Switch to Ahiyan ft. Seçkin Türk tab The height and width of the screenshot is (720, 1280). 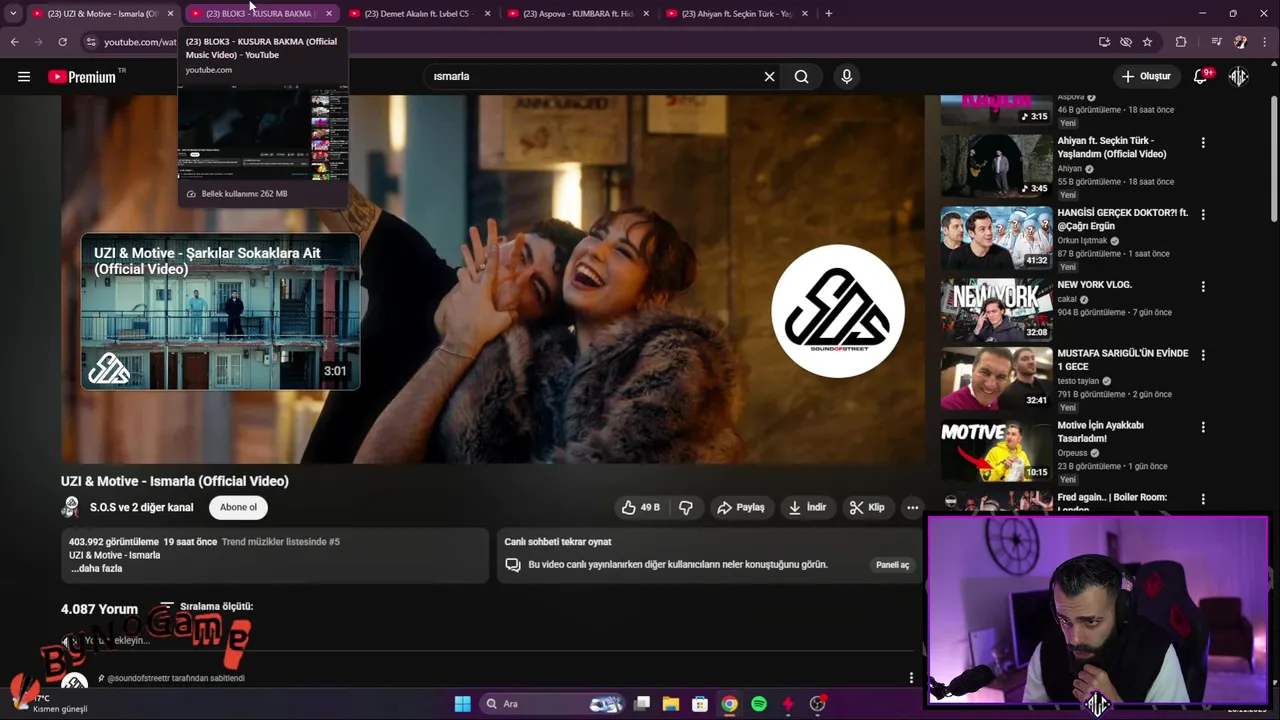coord(735,14)
